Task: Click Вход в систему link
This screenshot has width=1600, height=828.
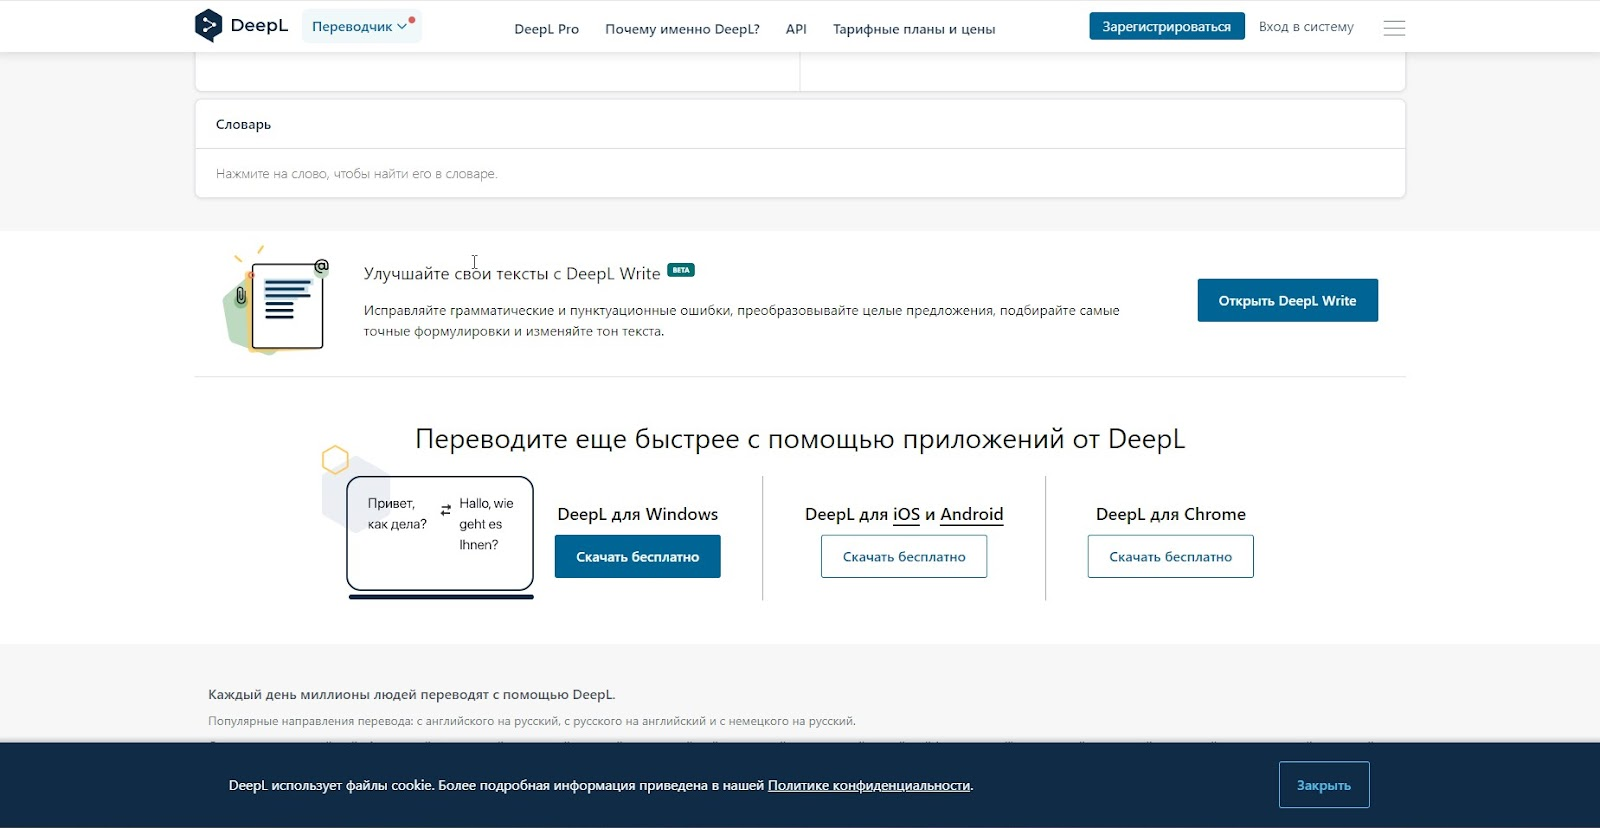Action: (x=1306, y=27)
